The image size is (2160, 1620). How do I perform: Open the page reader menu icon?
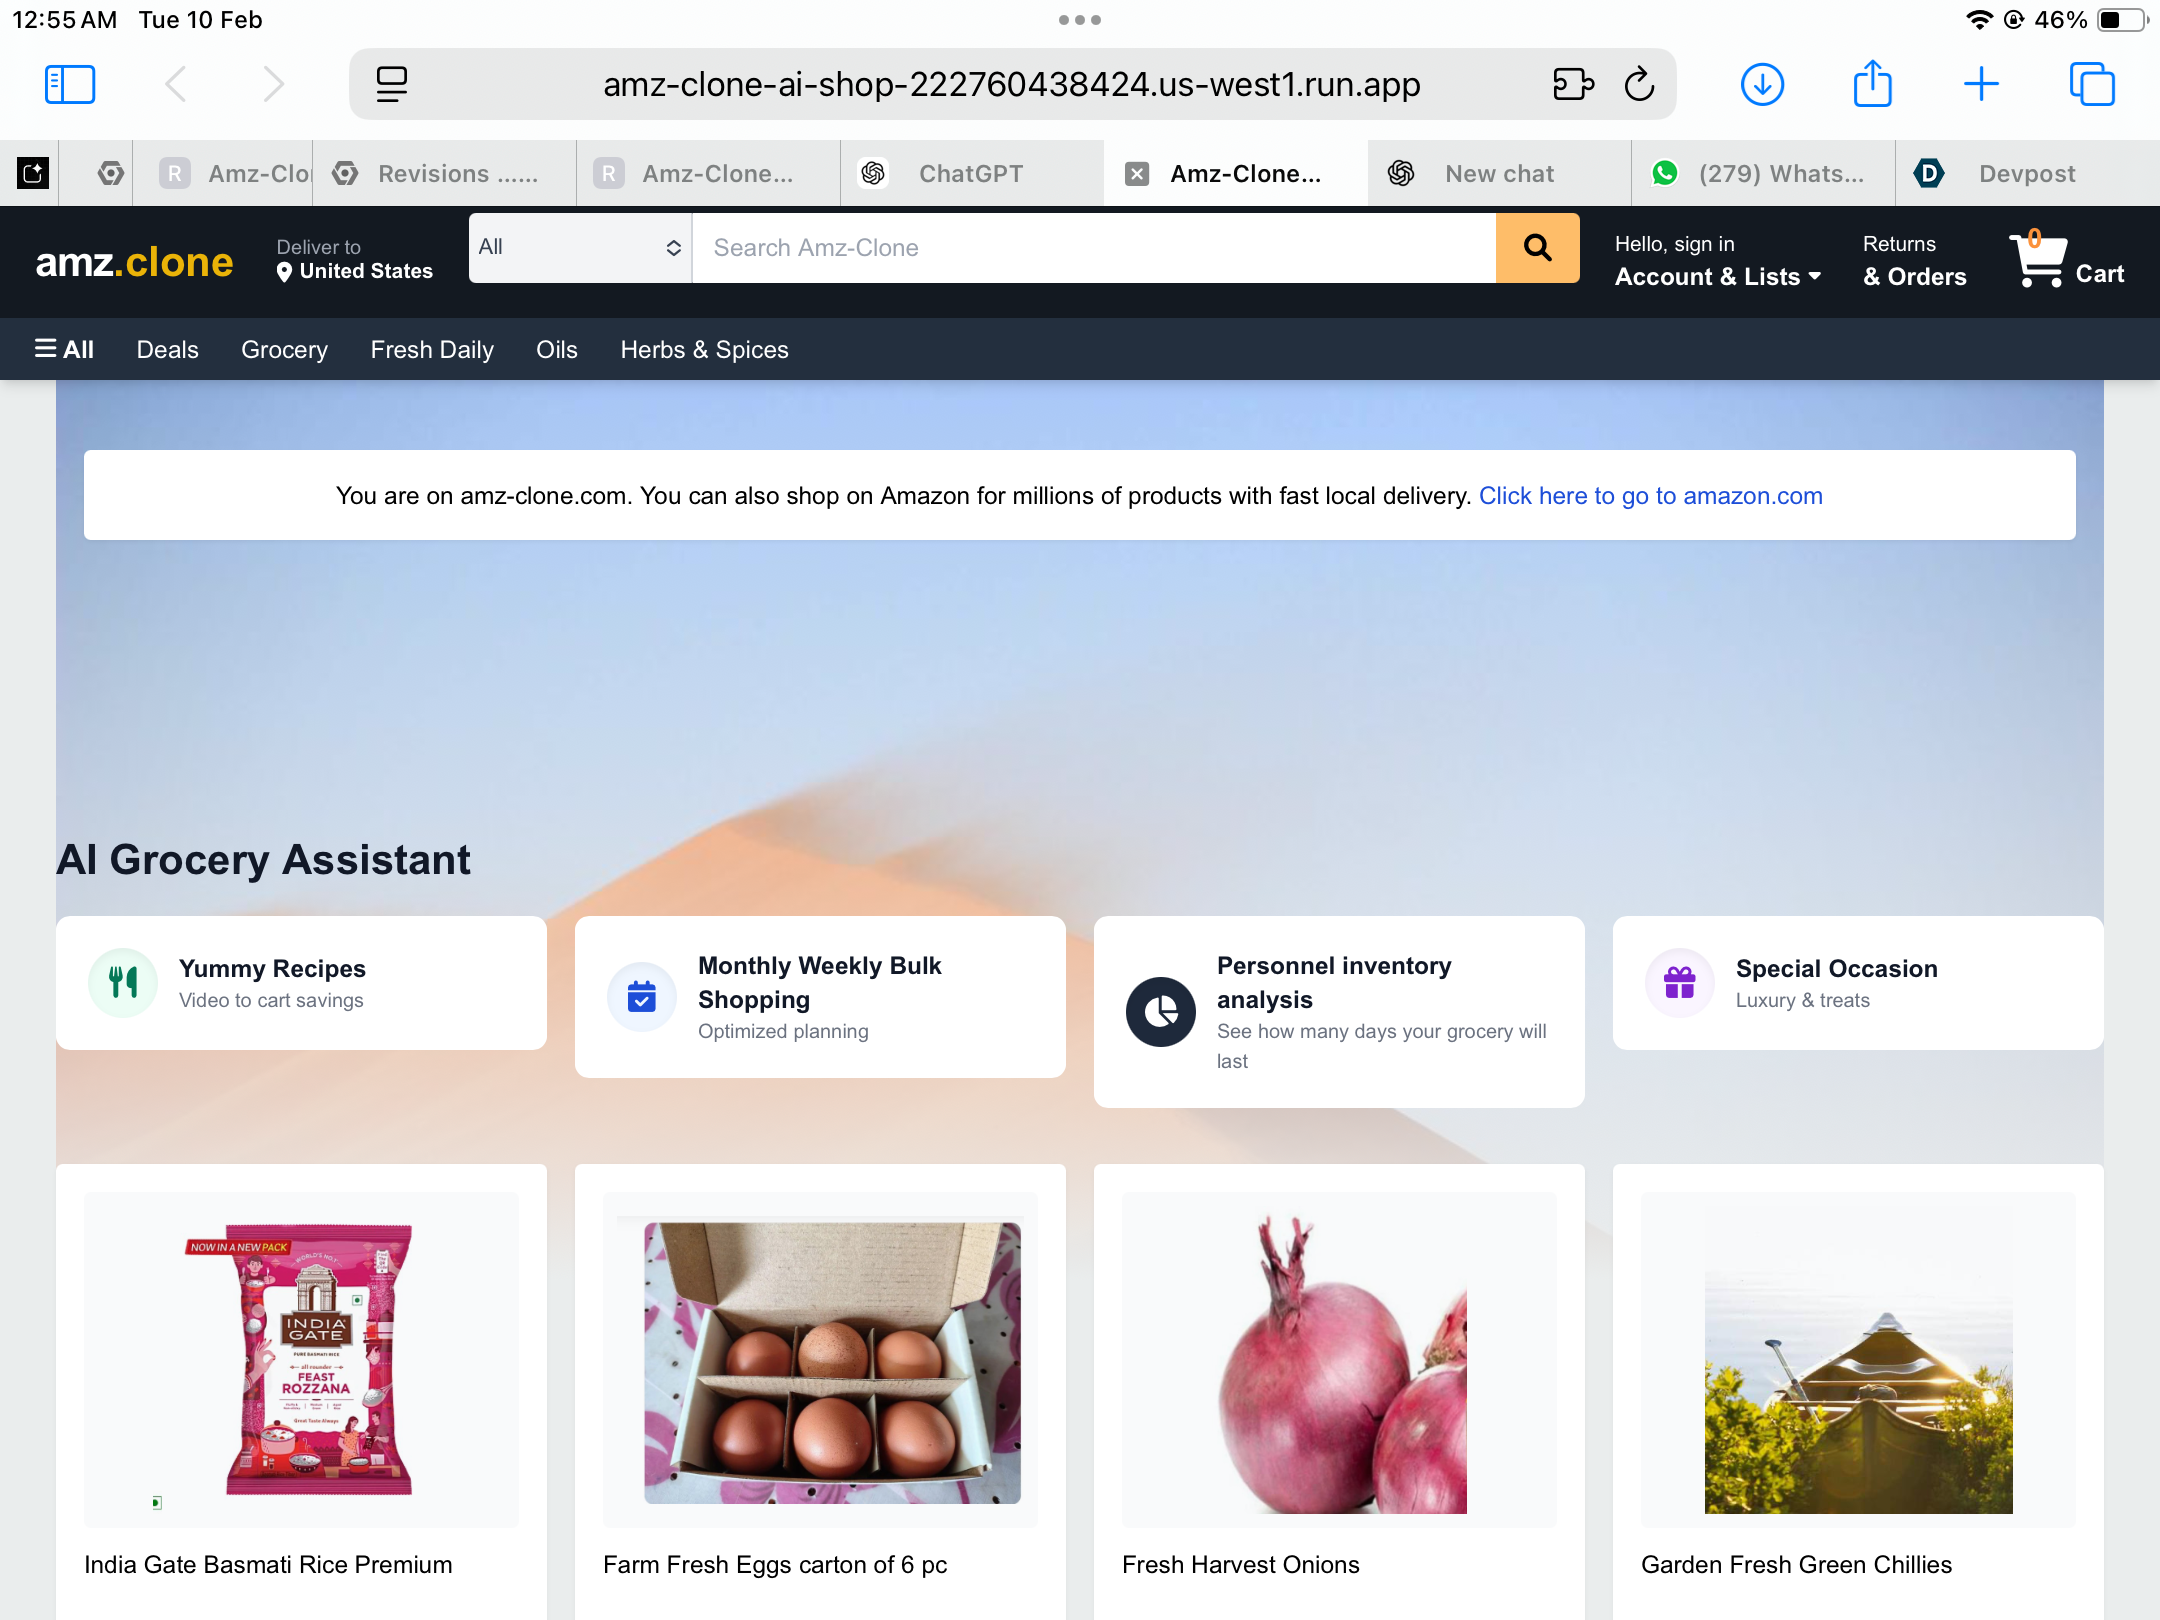coord(391,84)
